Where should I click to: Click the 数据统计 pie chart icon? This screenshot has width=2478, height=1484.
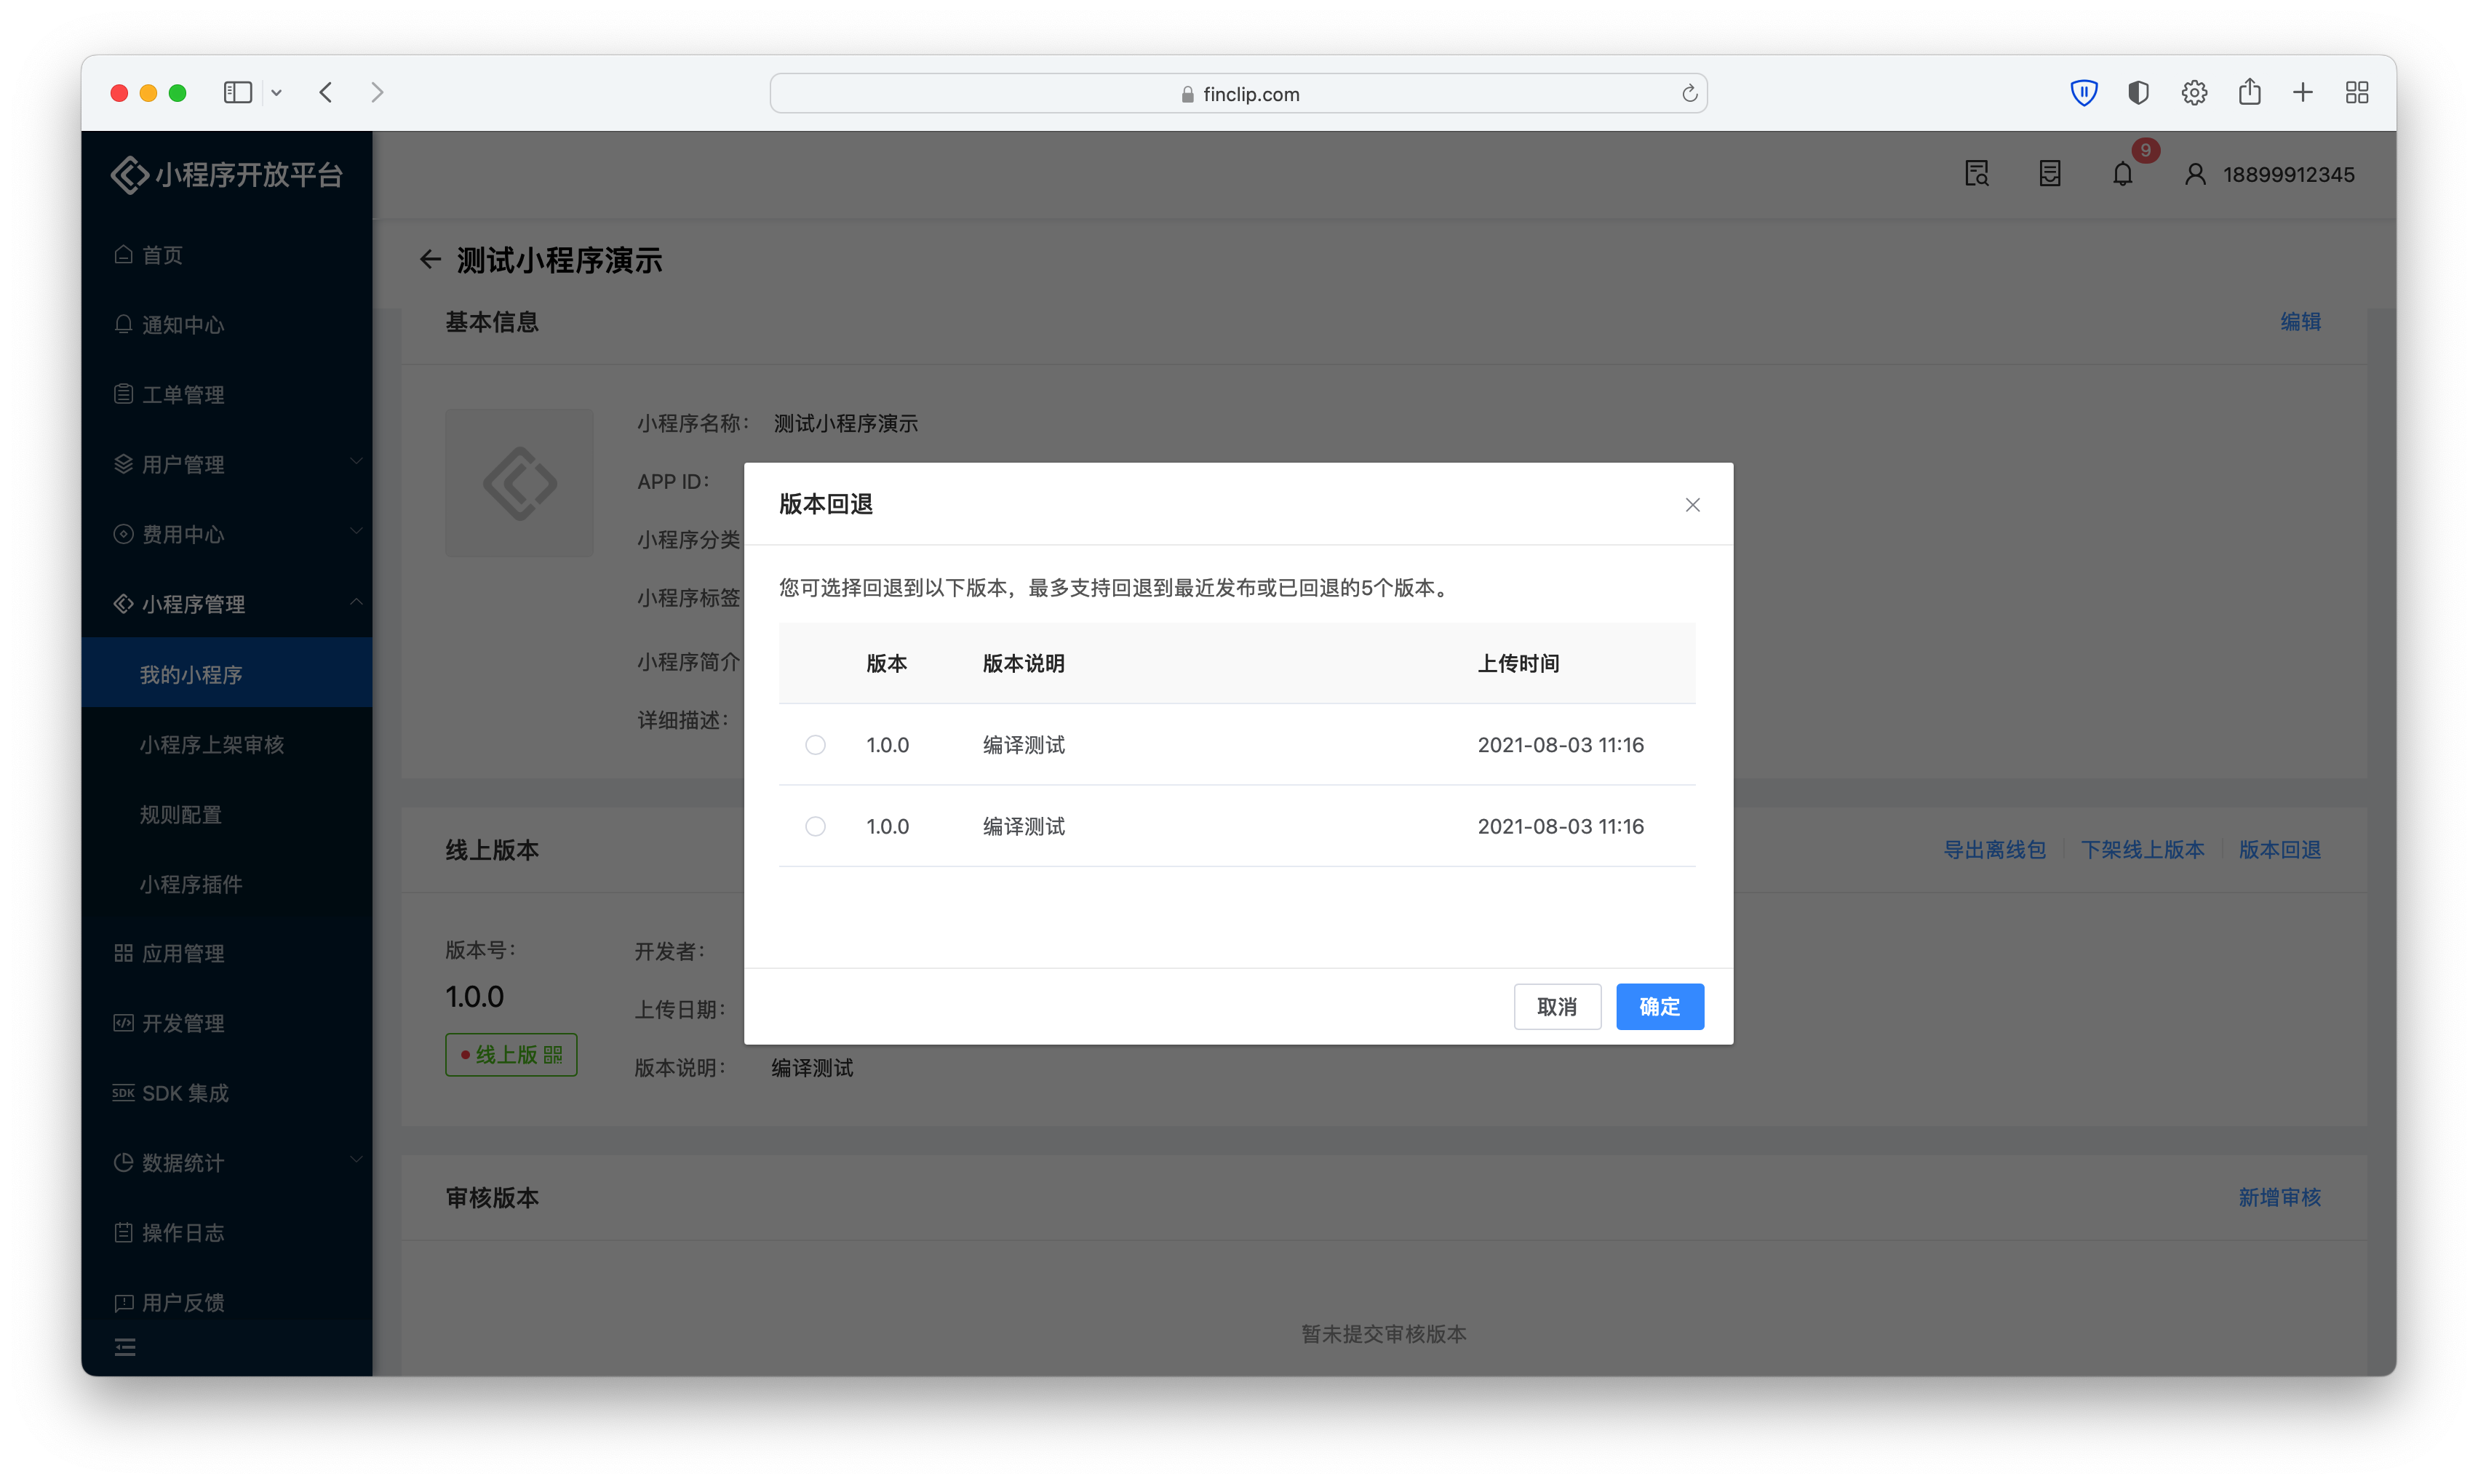pyautogui.click(x=123, y=1162)
